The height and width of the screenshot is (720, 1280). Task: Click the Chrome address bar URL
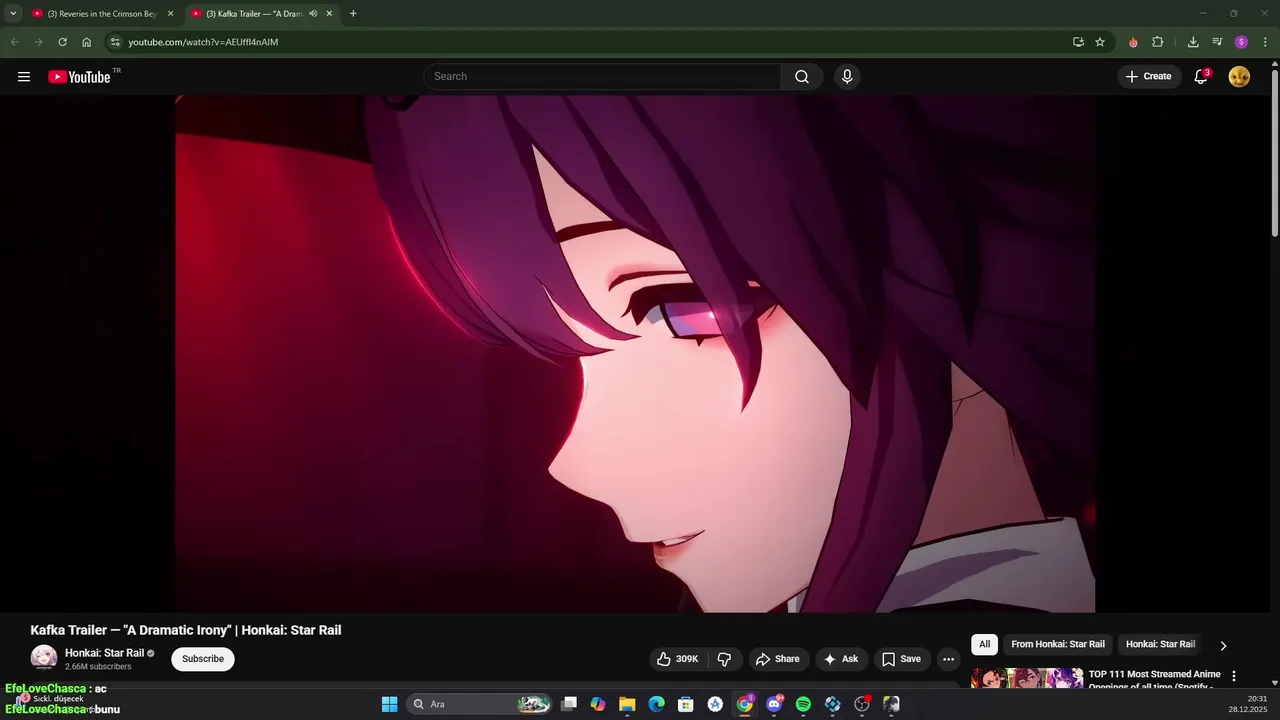[203, 42]
